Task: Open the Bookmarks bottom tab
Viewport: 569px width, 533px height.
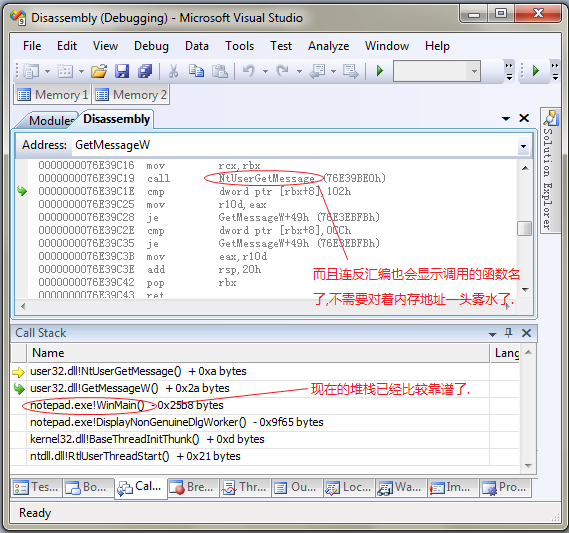Action: click(89, 487)
